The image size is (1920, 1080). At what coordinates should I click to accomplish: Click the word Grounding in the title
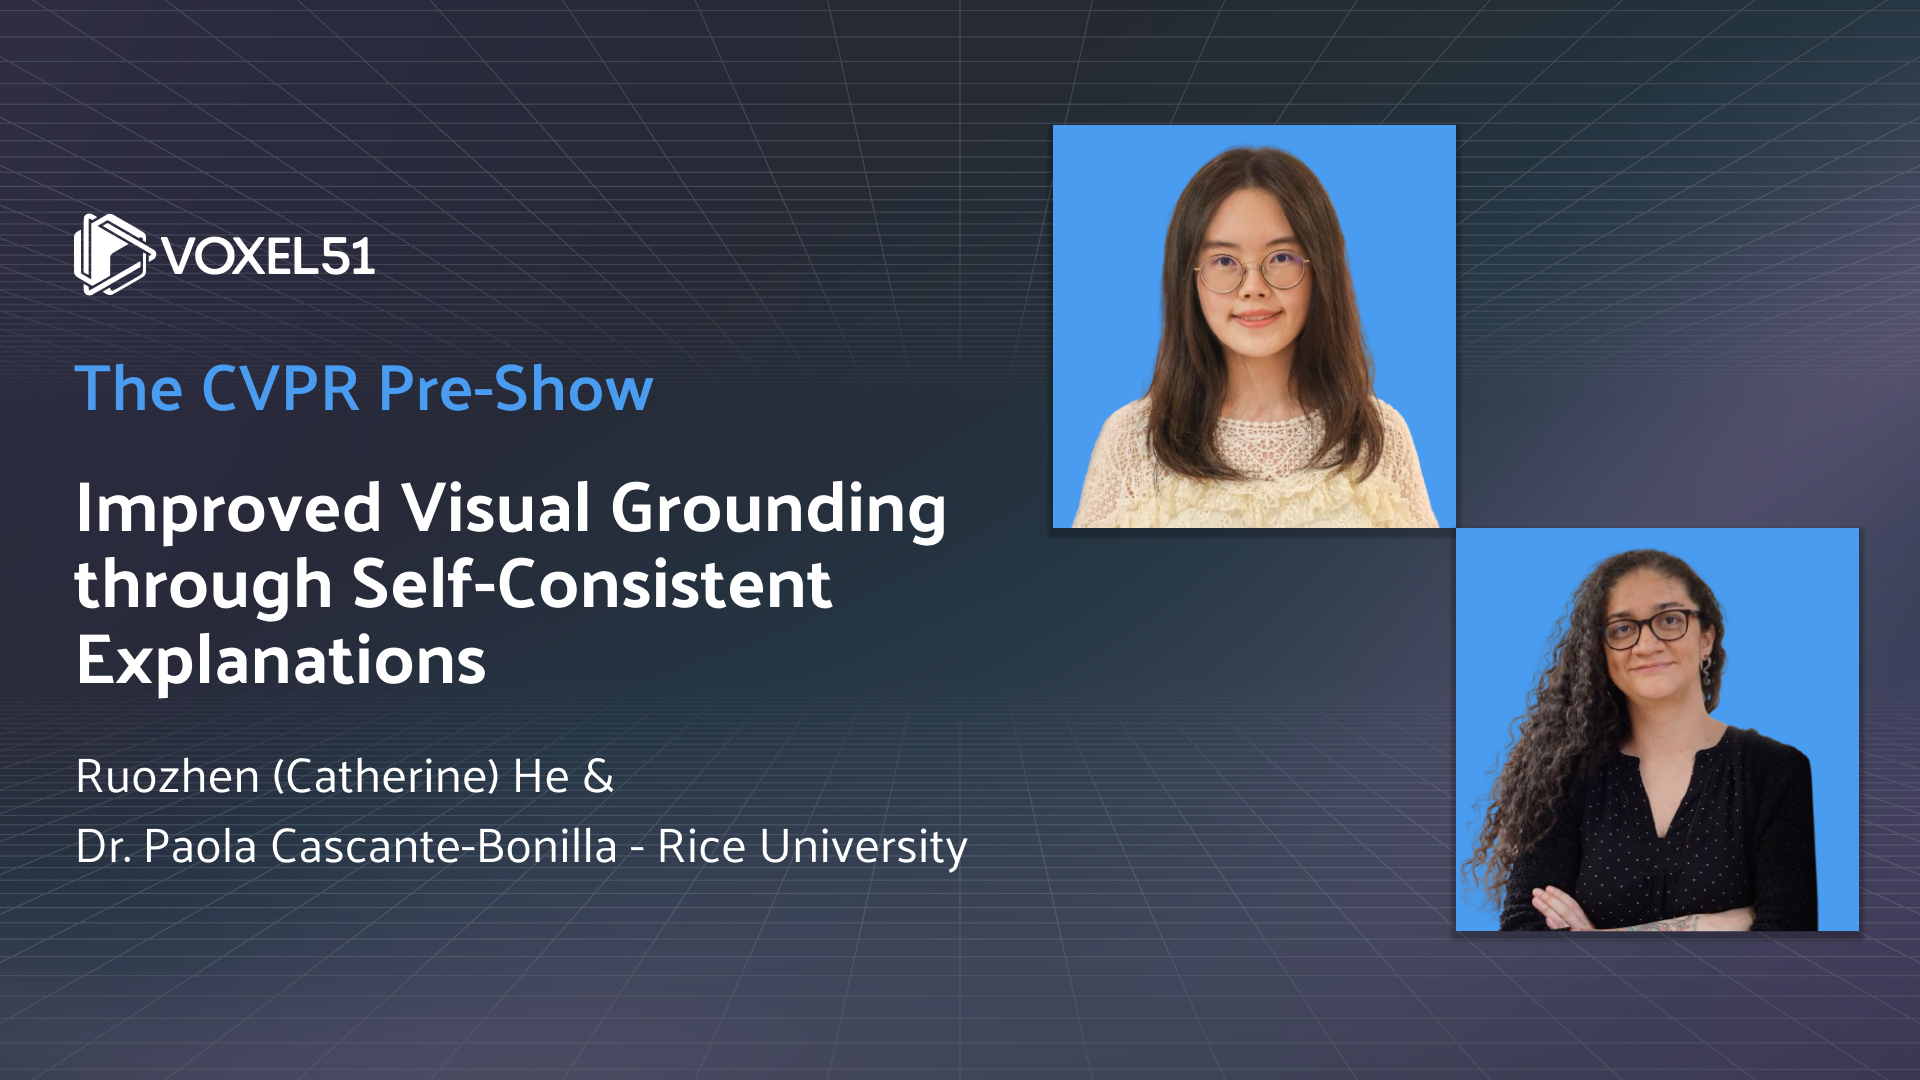click(778, 508)
